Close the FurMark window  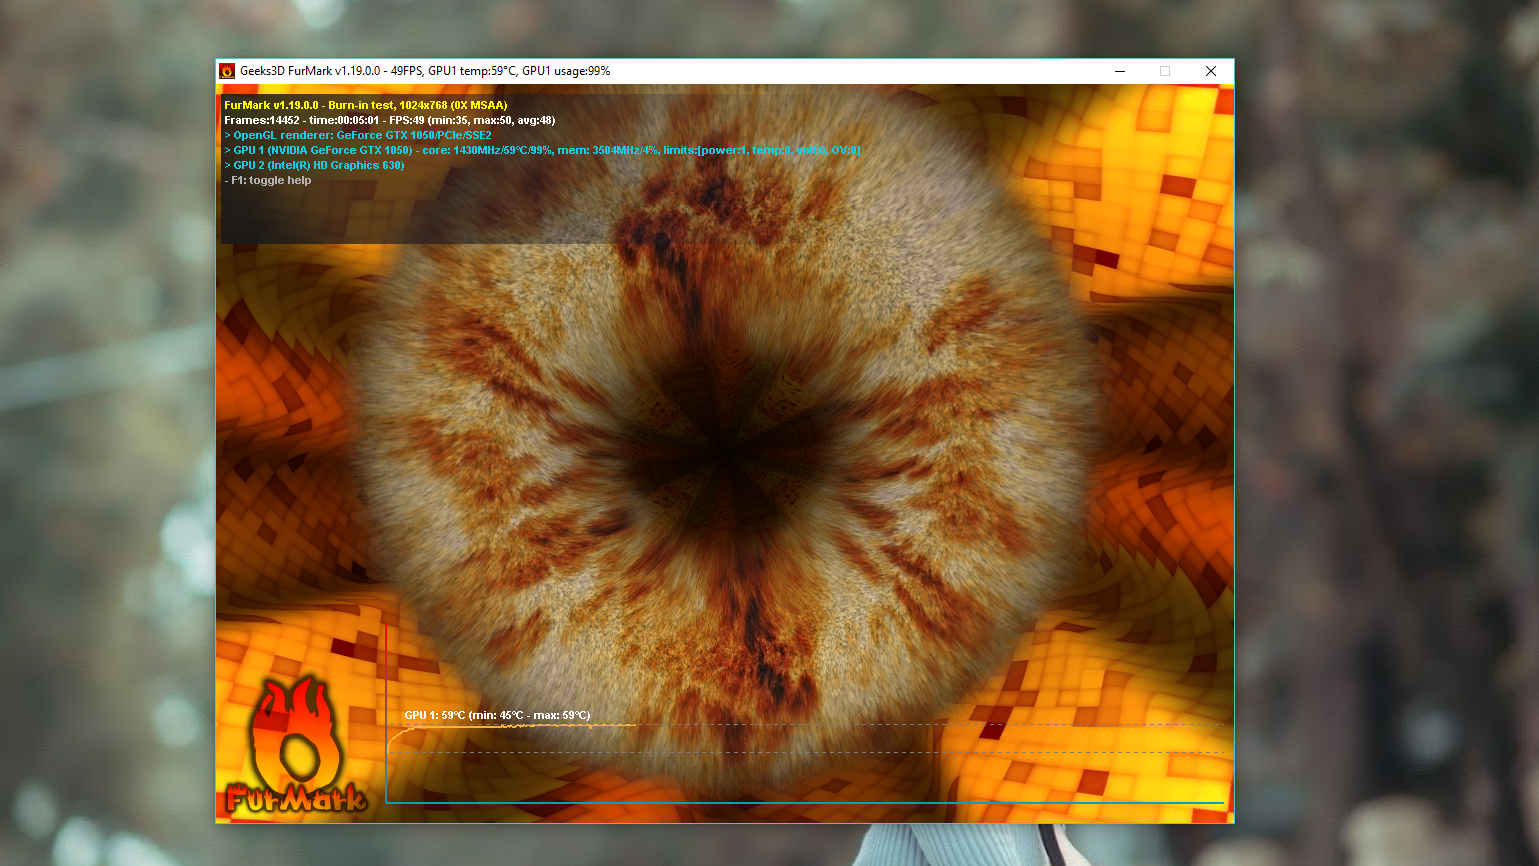1211,71
